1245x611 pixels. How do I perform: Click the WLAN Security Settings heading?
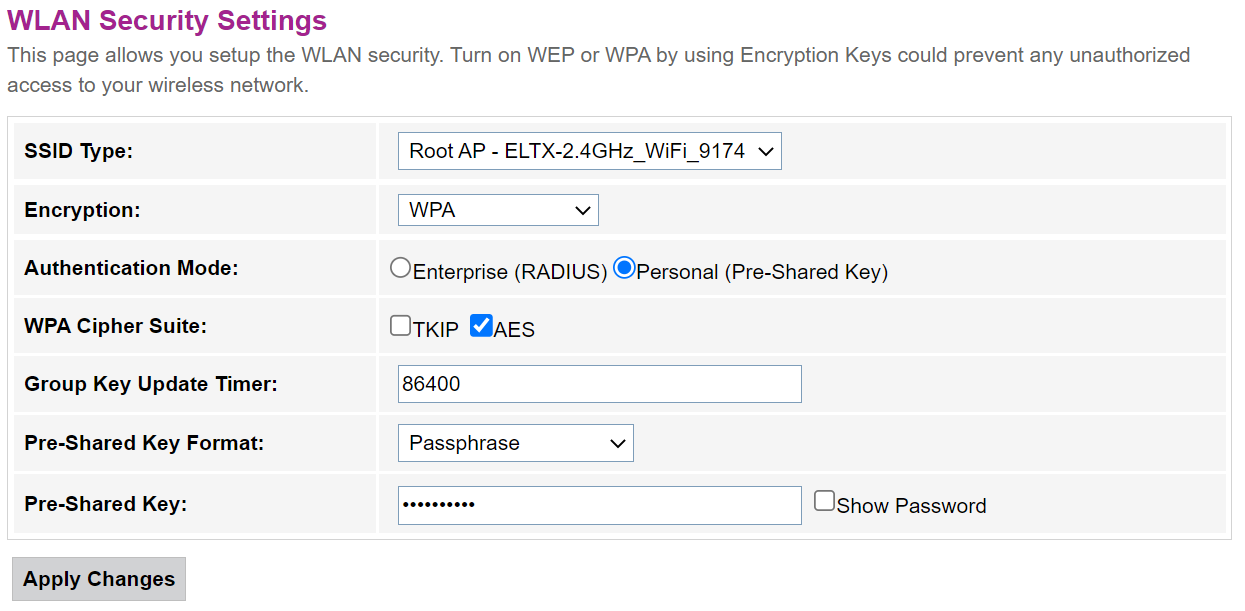coord(167,20)
